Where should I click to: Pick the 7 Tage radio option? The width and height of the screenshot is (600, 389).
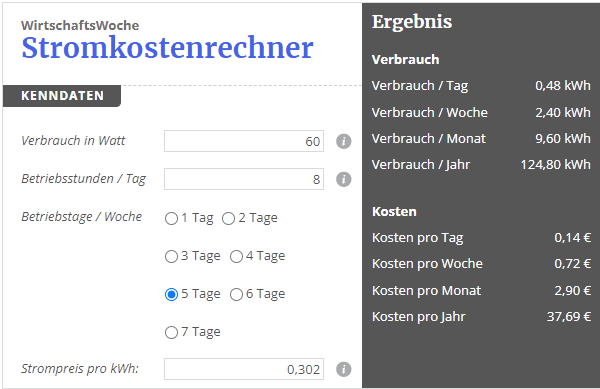171,332
